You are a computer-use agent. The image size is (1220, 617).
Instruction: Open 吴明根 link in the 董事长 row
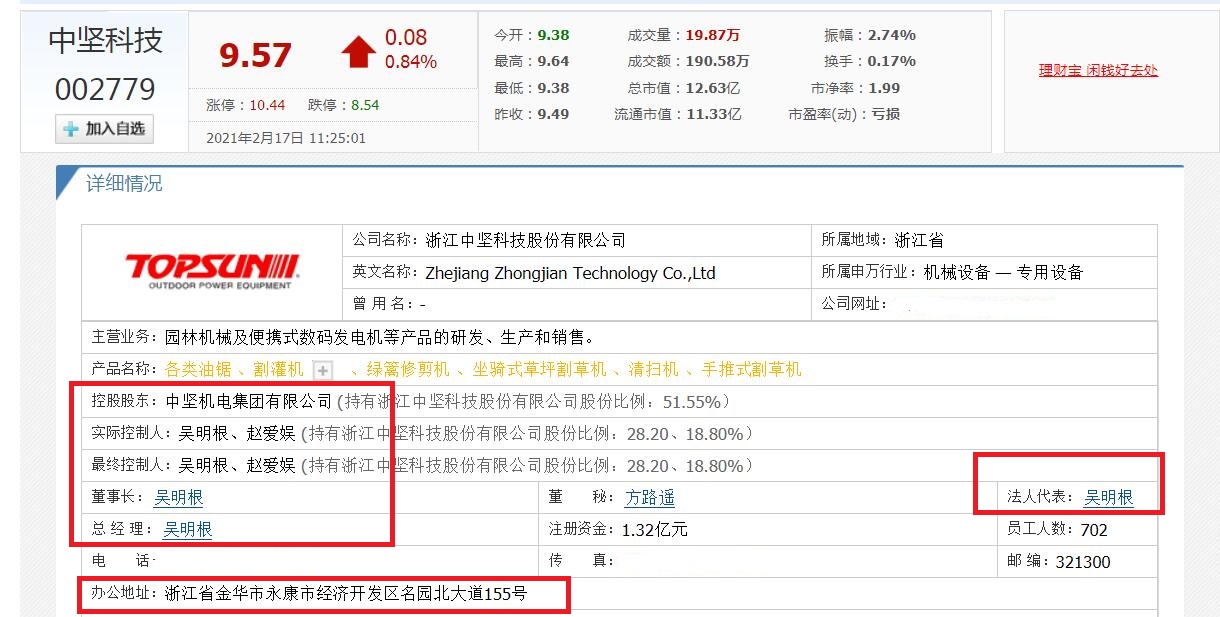coord(178,497)
